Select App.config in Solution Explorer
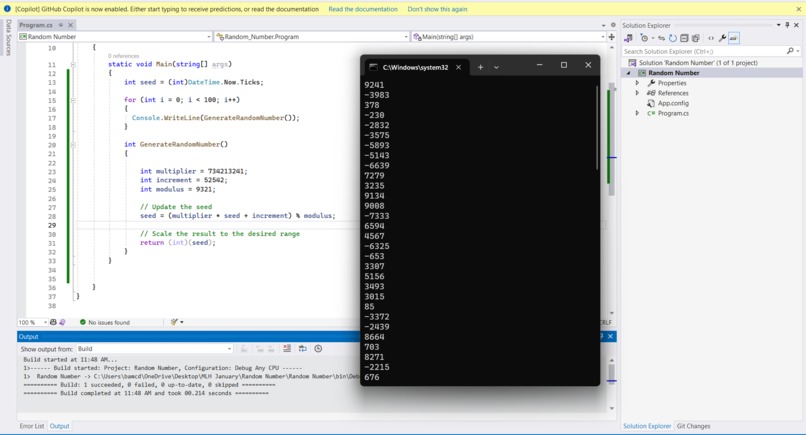806x435 pixels. tap(673, 103)
